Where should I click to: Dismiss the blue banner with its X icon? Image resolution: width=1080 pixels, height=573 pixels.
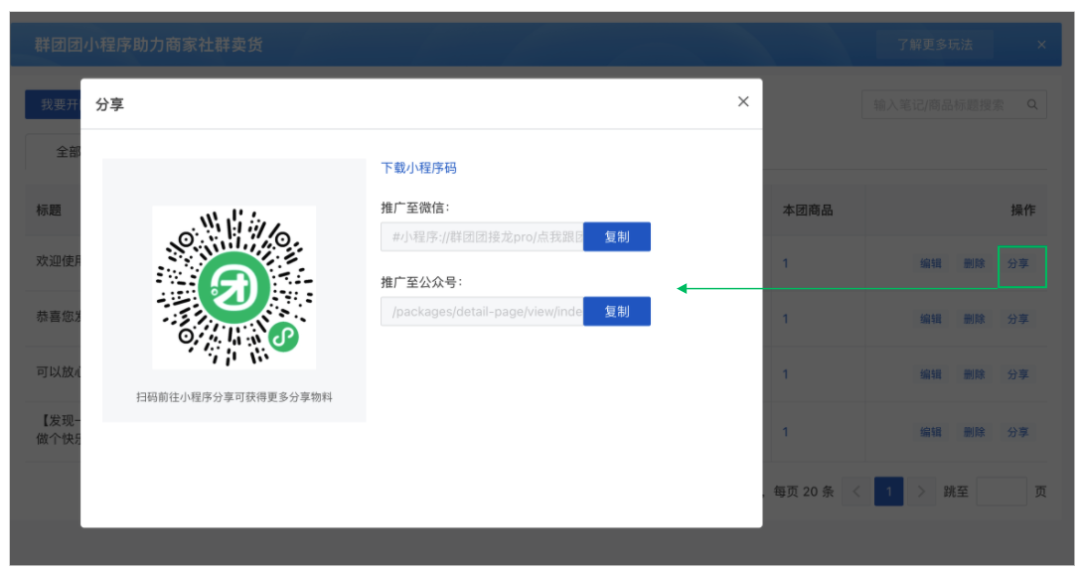[1041, 45]
